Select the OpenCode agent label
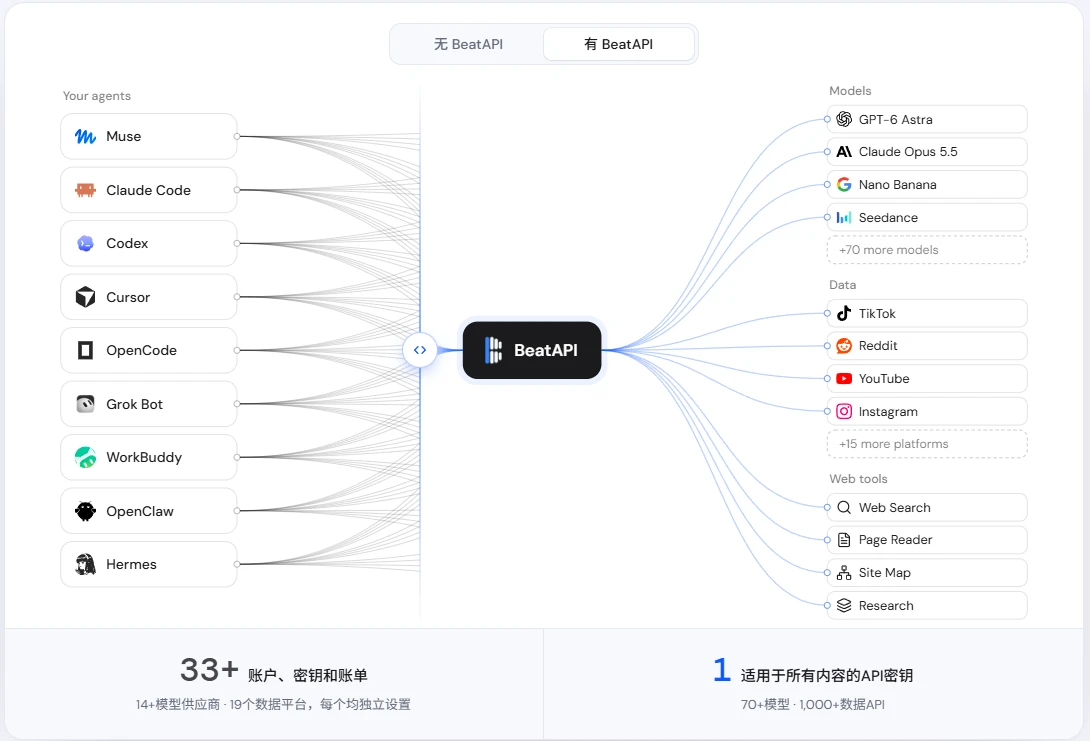 (x=141, y=350)
